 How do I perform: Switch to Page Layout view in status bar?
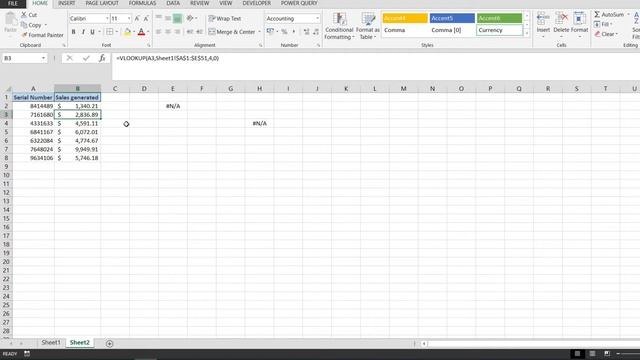point(592,353)
